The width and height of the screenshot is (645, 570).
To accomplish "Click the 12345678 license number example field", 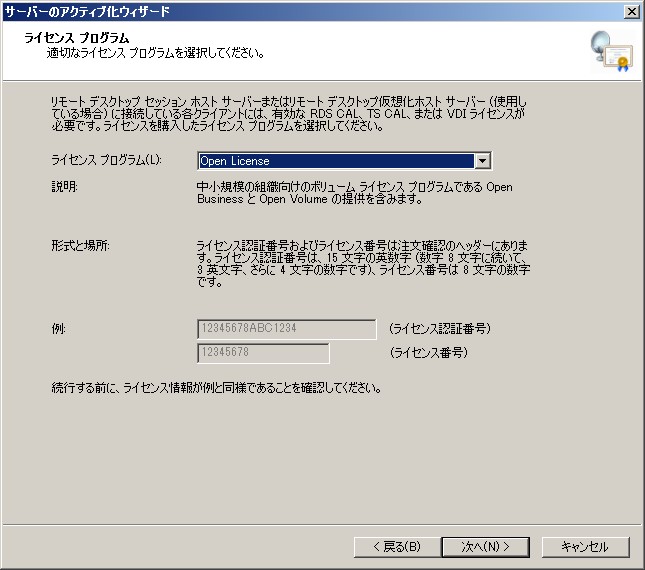I will [x=263, y=353].
